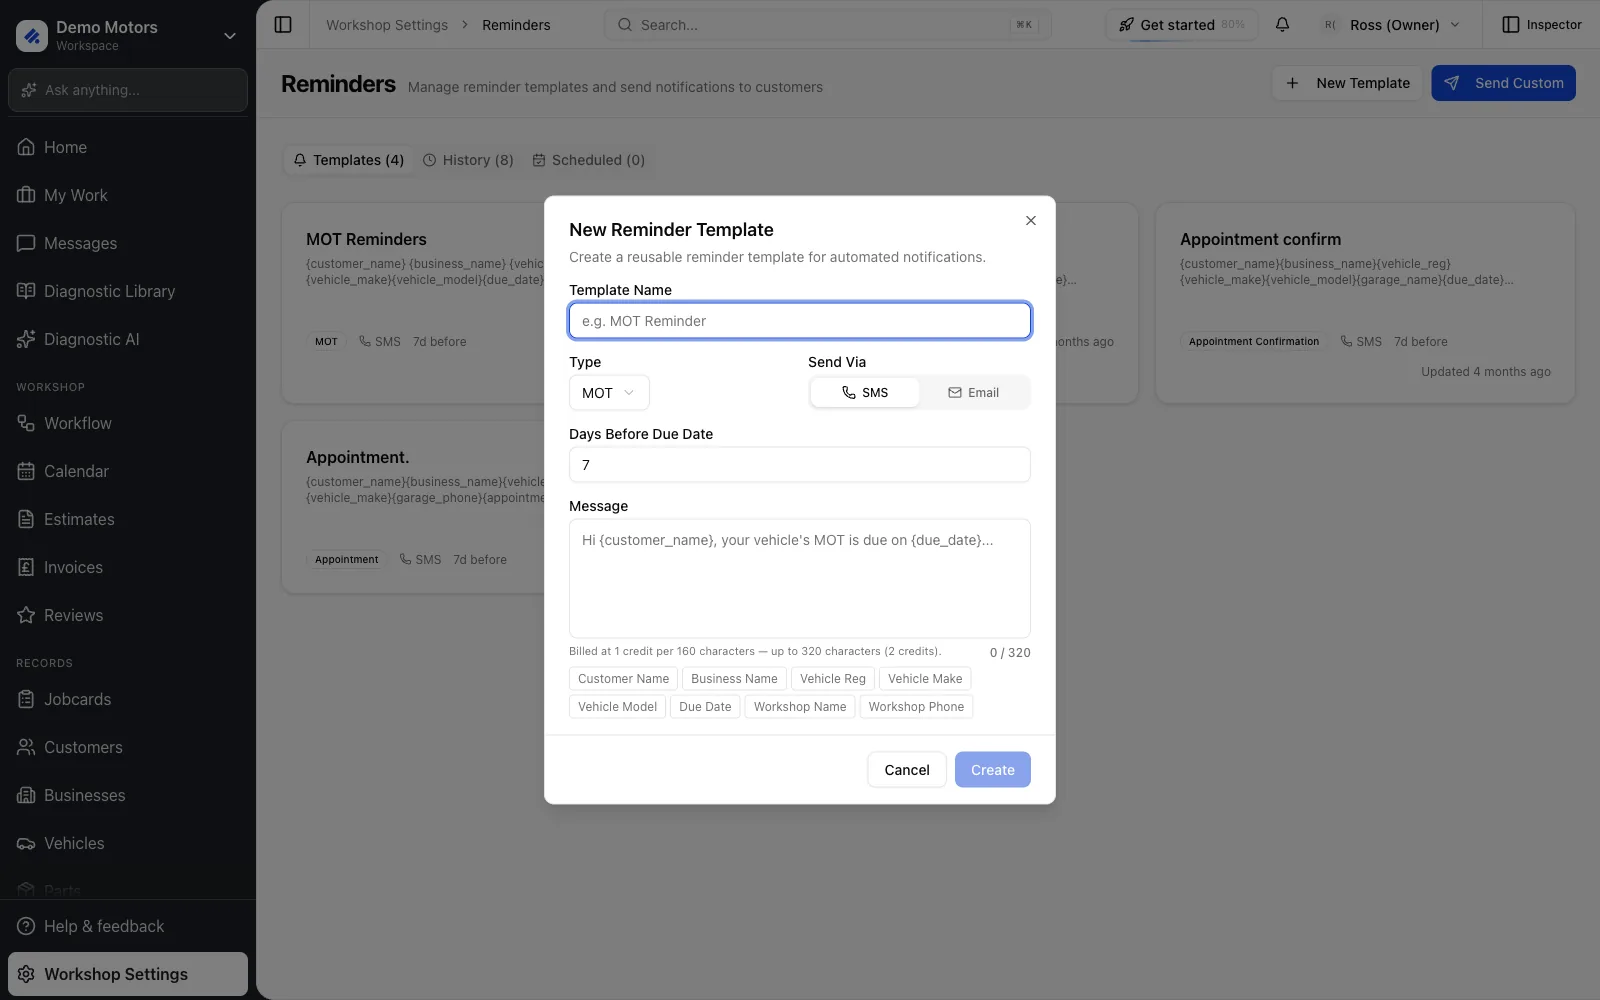Switch to the History (8) tab

pos(468,160)
